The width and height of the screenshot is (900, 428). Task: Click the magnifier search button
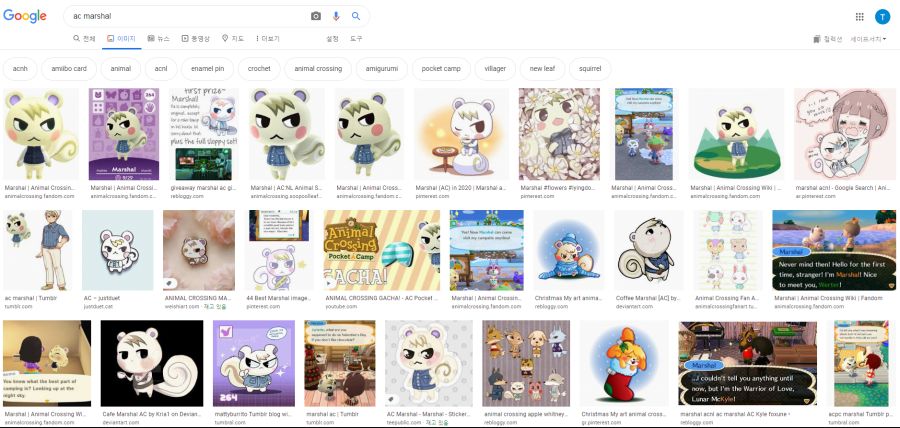coord(356,16)
